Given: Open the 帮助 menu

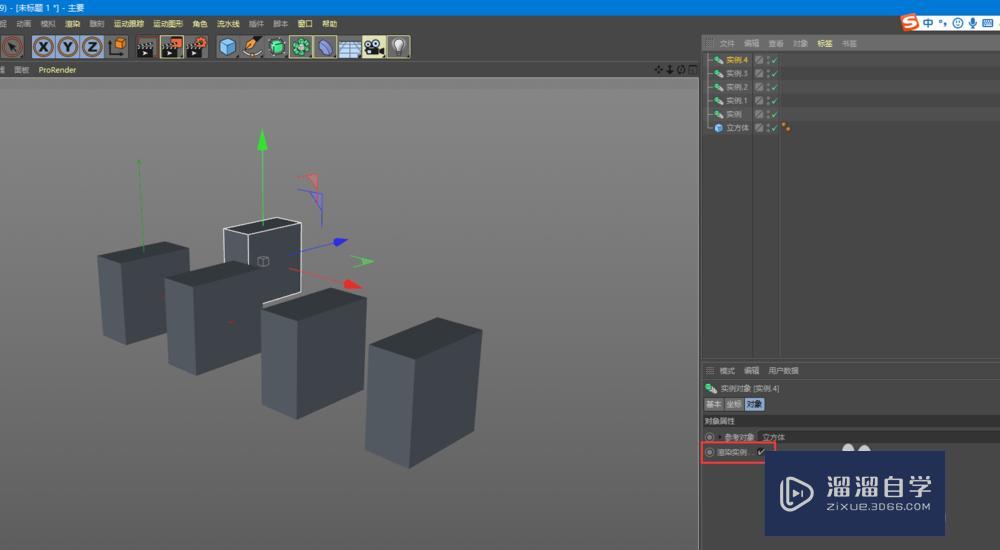Looking at the screenshot, I should point(330,24).
